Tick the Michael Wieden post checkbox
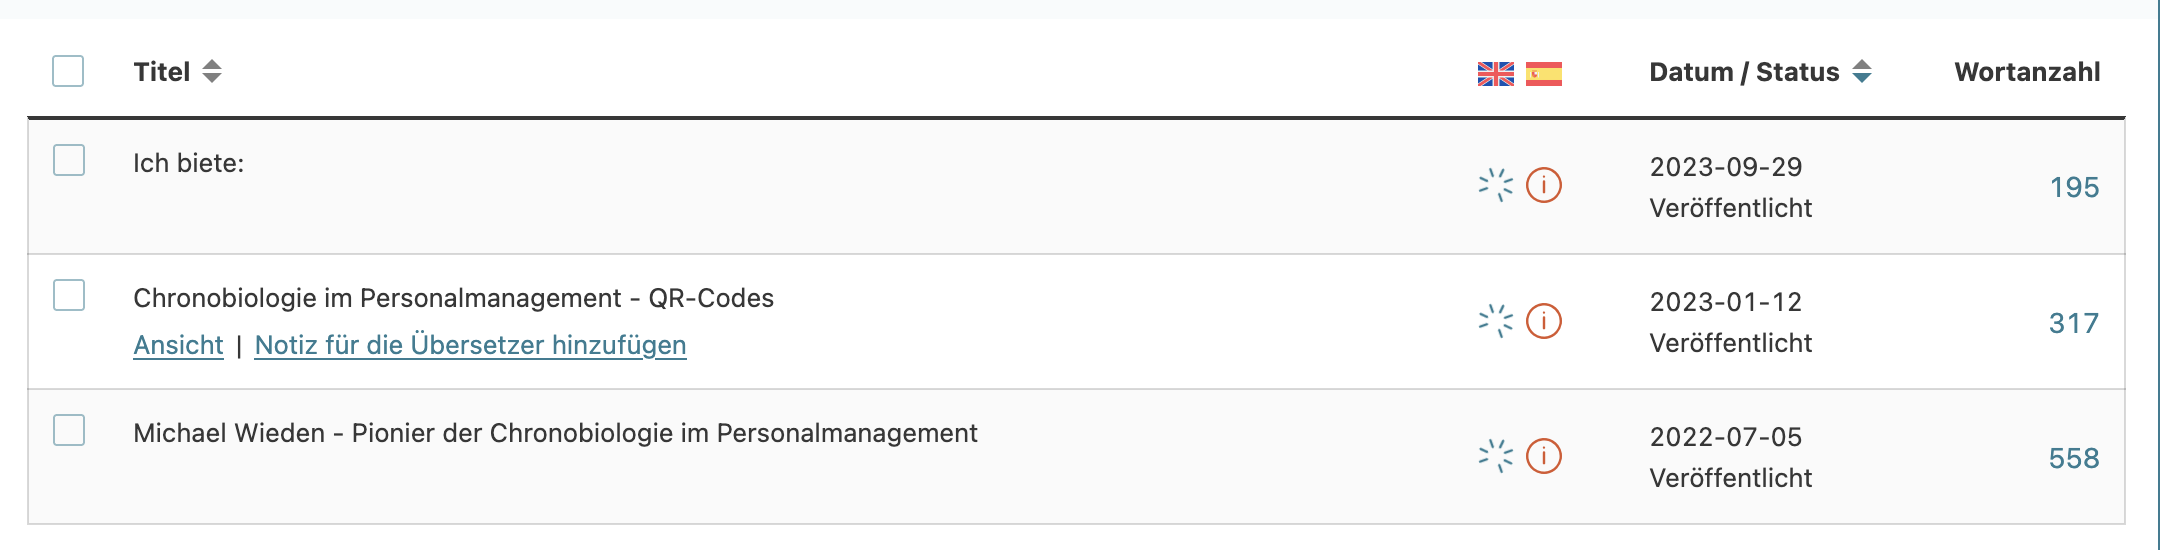 click(x=69, y=430)
